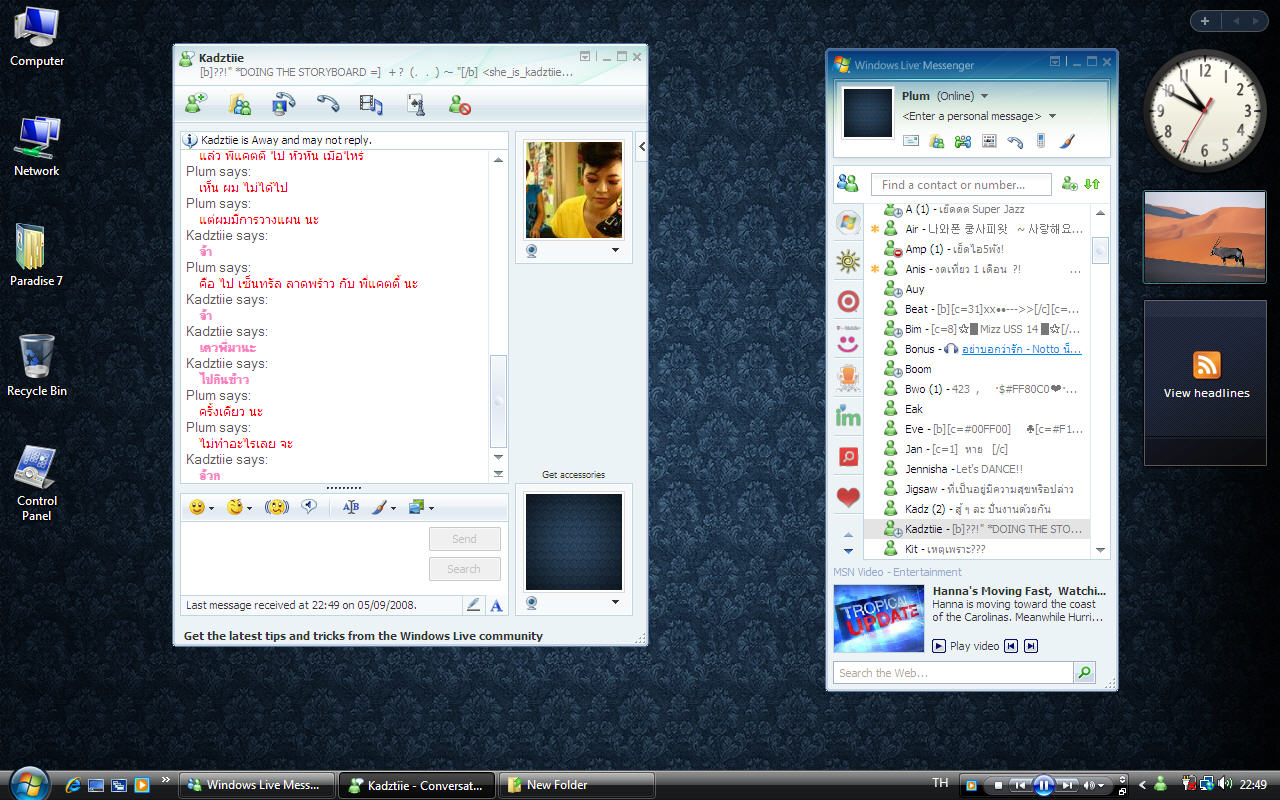Call Kadztiie using the phone handset icon
Viewport: 1280px width, 800px height.
tap(328, 103)
